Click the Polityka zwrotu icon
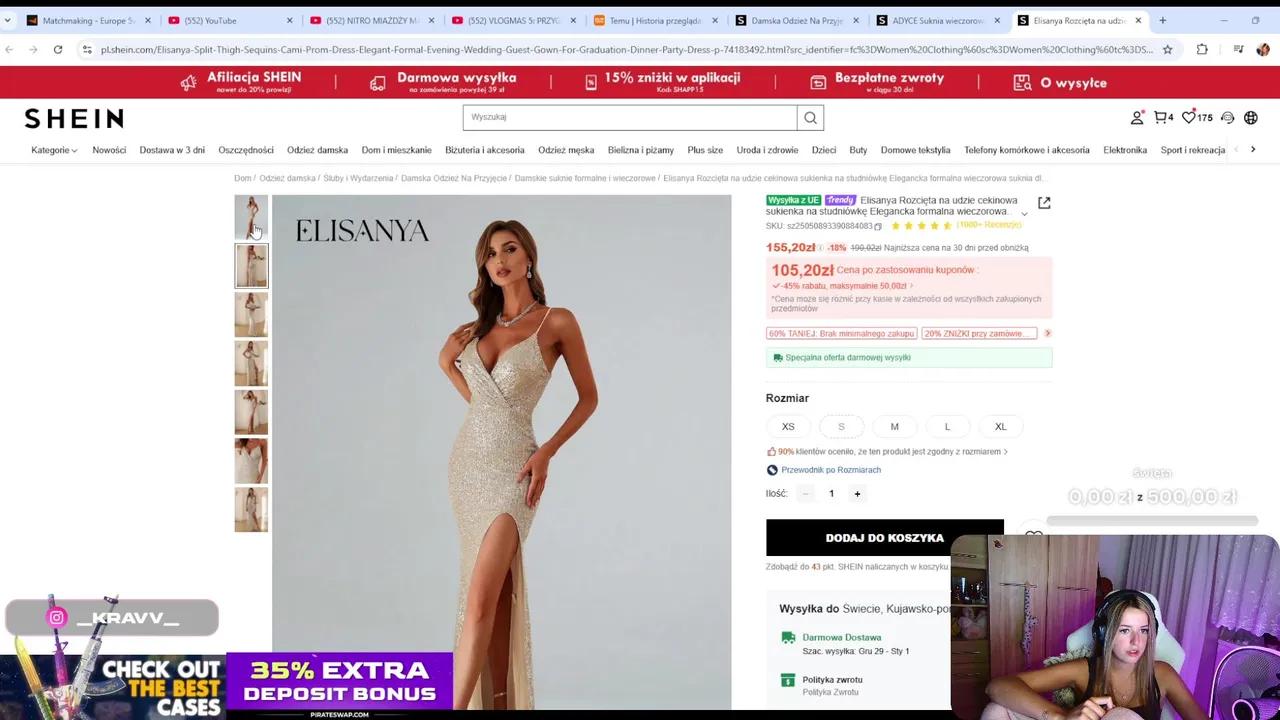The width and height of the screenshot is (1280, 720). [x=788, y=680]
